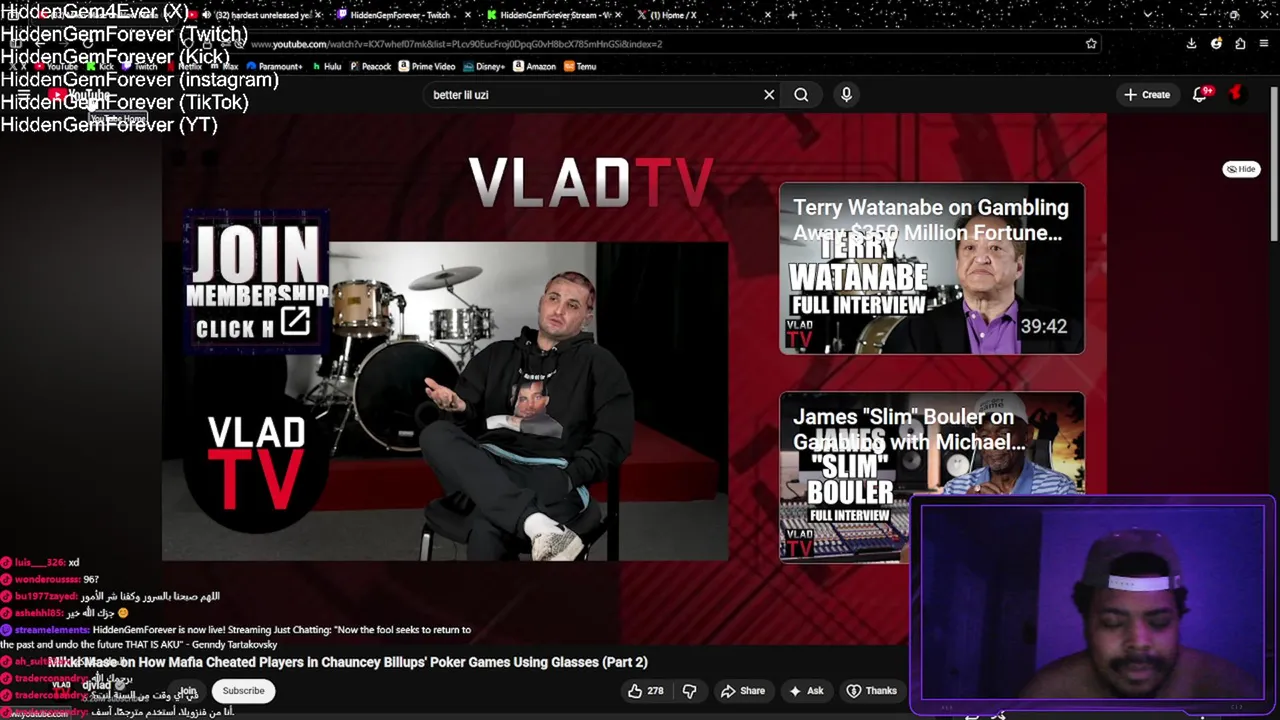Image resolution: width=1280 pixels, height=720 pixels.
Task: Open the Netflix bookmark
Action: [183, 67]
